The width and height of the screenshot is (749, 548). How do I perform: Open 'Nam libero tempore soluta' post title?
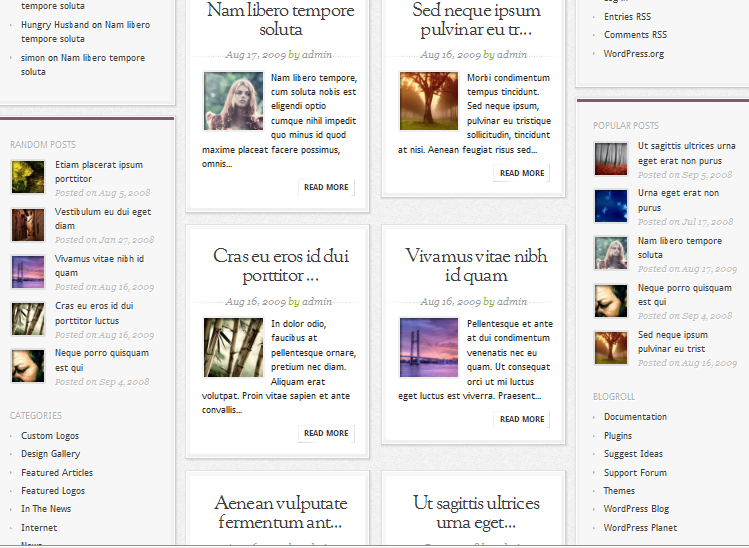tap(281, 20)
